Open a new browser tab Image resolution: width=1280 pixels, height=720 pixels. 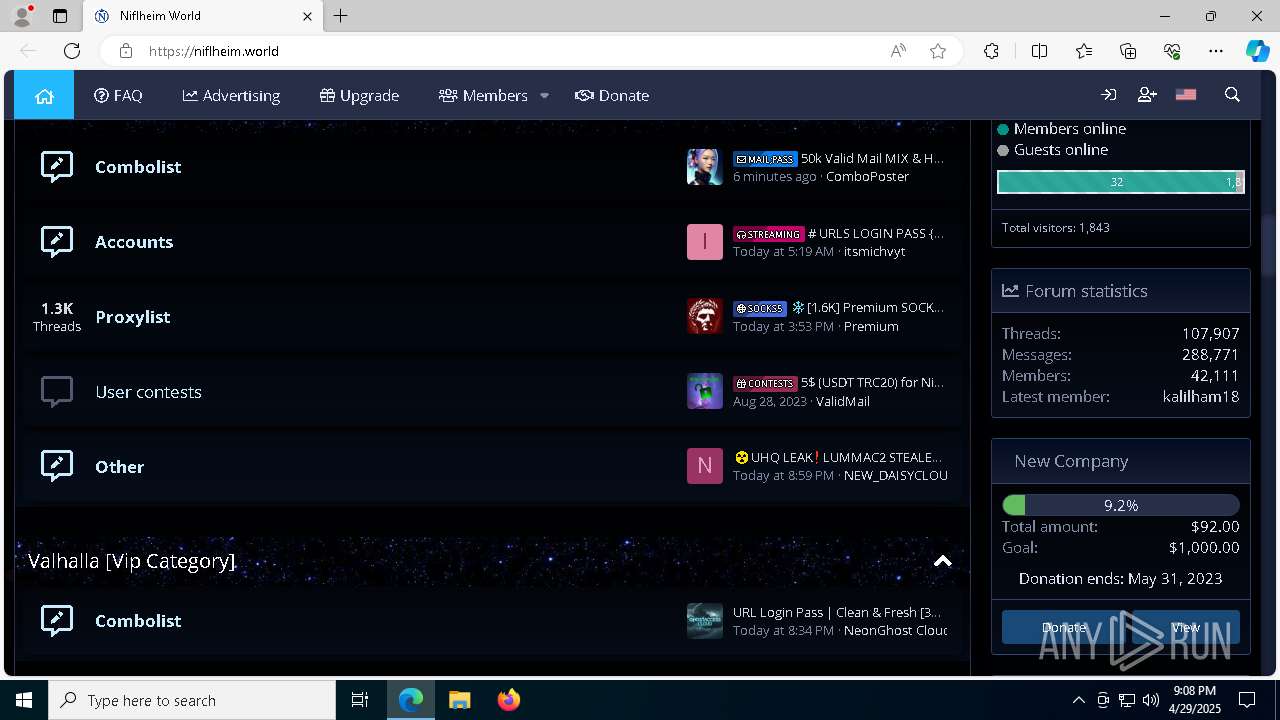tap(340, 16)
